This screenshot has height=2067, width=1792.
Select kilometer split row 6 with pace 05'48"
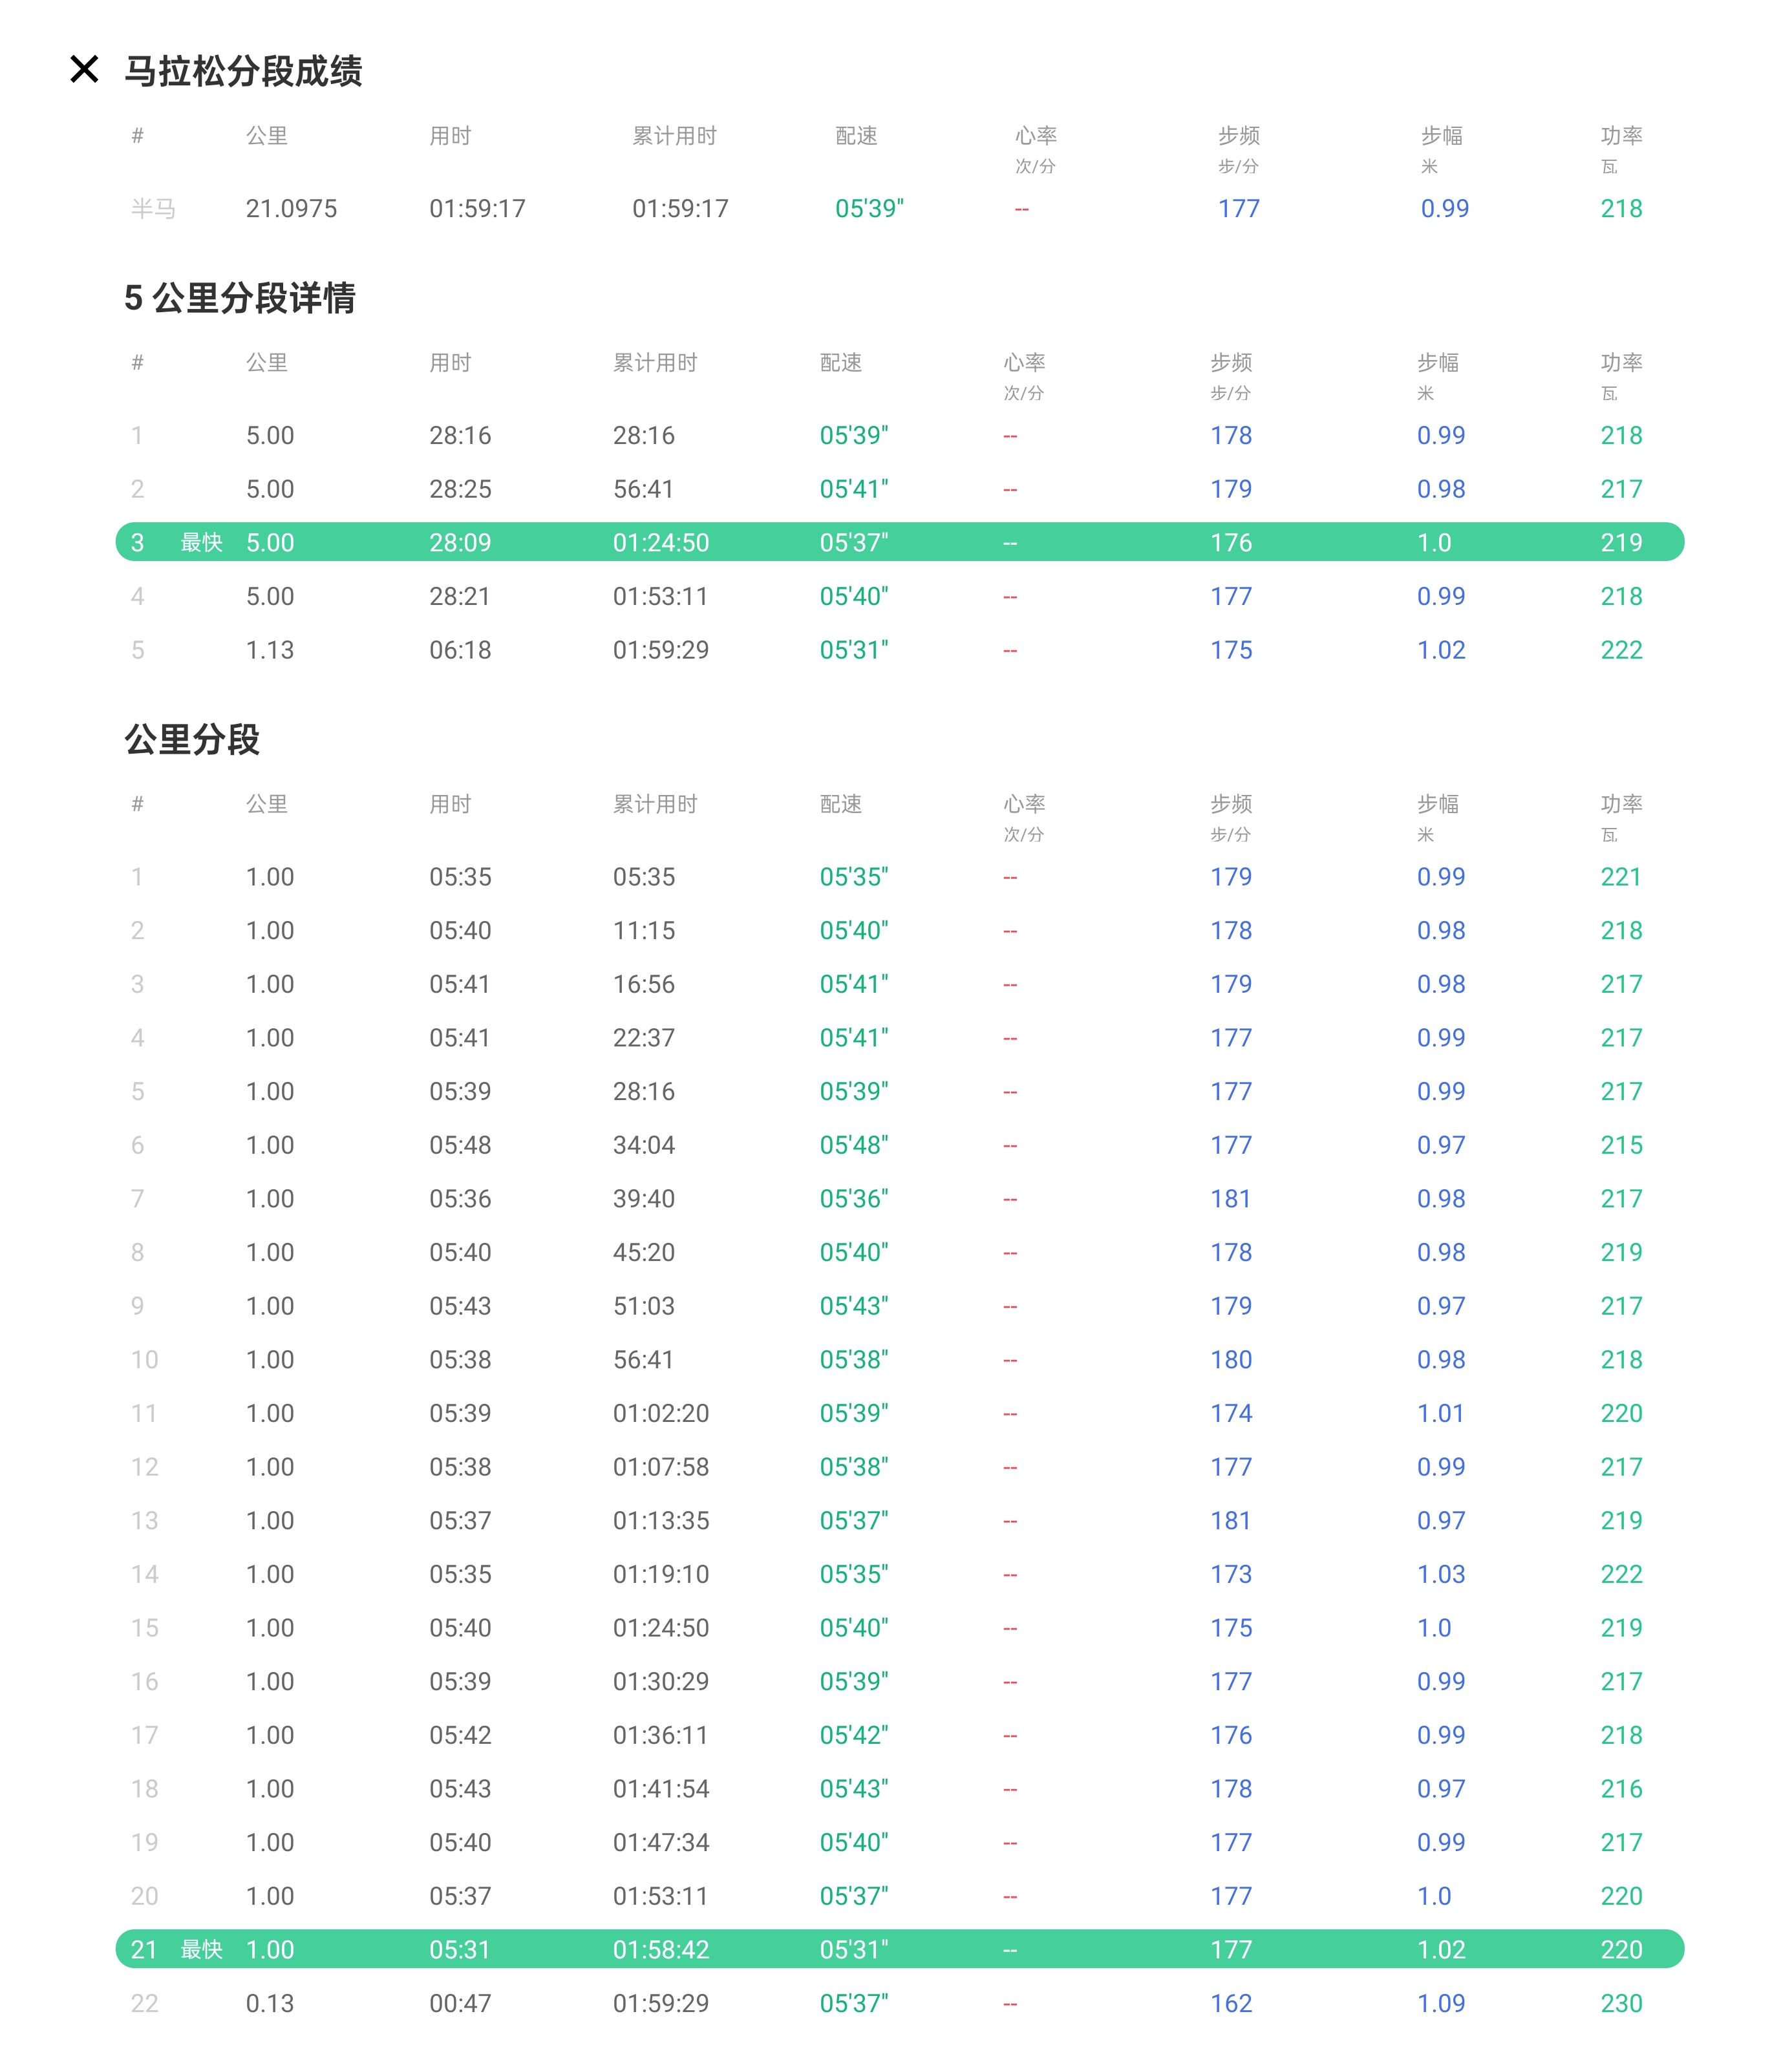853,1145
